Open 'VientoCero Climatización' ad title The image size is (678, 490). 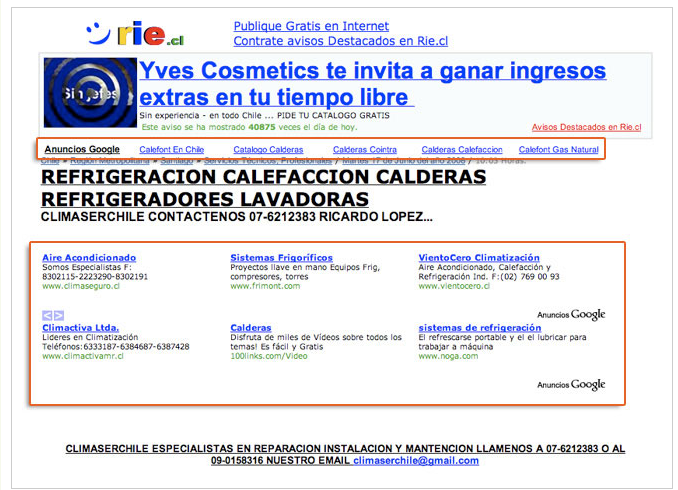click(479, 257)
